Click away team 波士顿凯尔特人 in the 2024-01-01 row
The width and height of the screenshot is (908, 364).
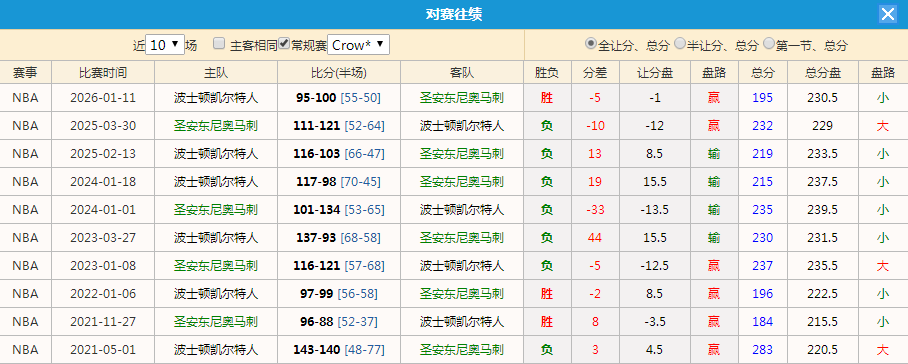(x=462, y=209)
